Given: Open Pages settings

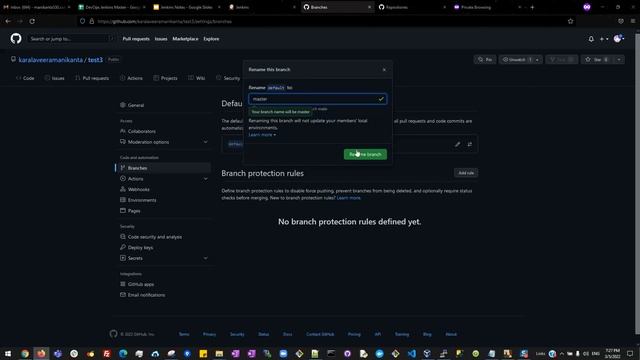Looking at the screenshot, I should pyautogui.click(x=134, y=211).
